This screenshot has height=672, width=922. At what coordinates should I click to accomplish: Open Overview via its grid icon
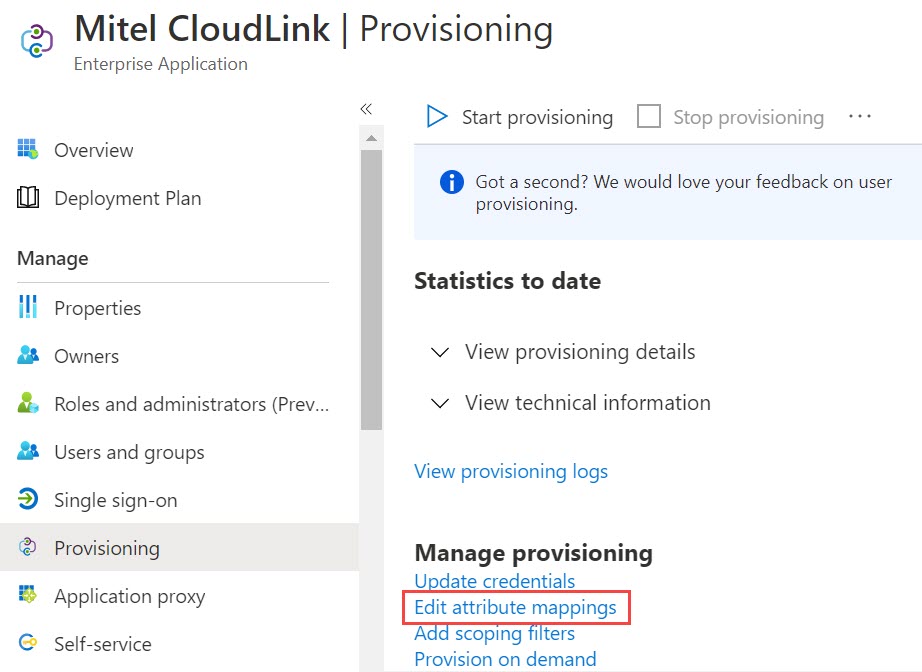pyautogui.click(x=28, y=149)
